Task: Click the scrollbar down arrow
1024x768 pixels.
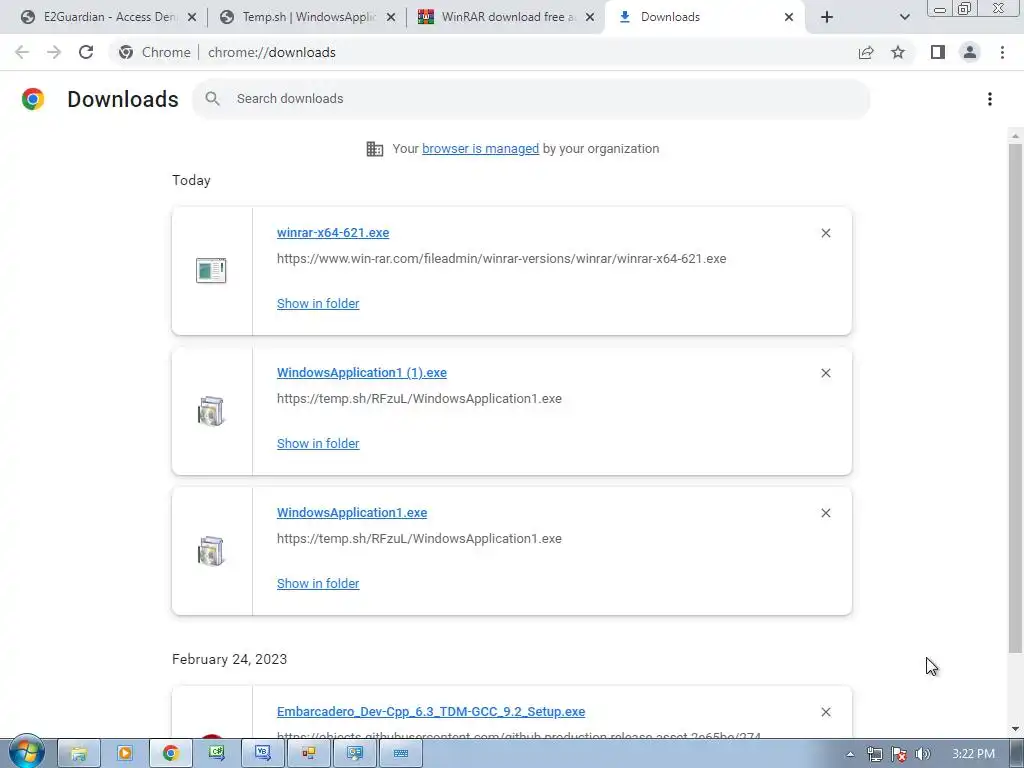Action: [x=1015, y=729]
